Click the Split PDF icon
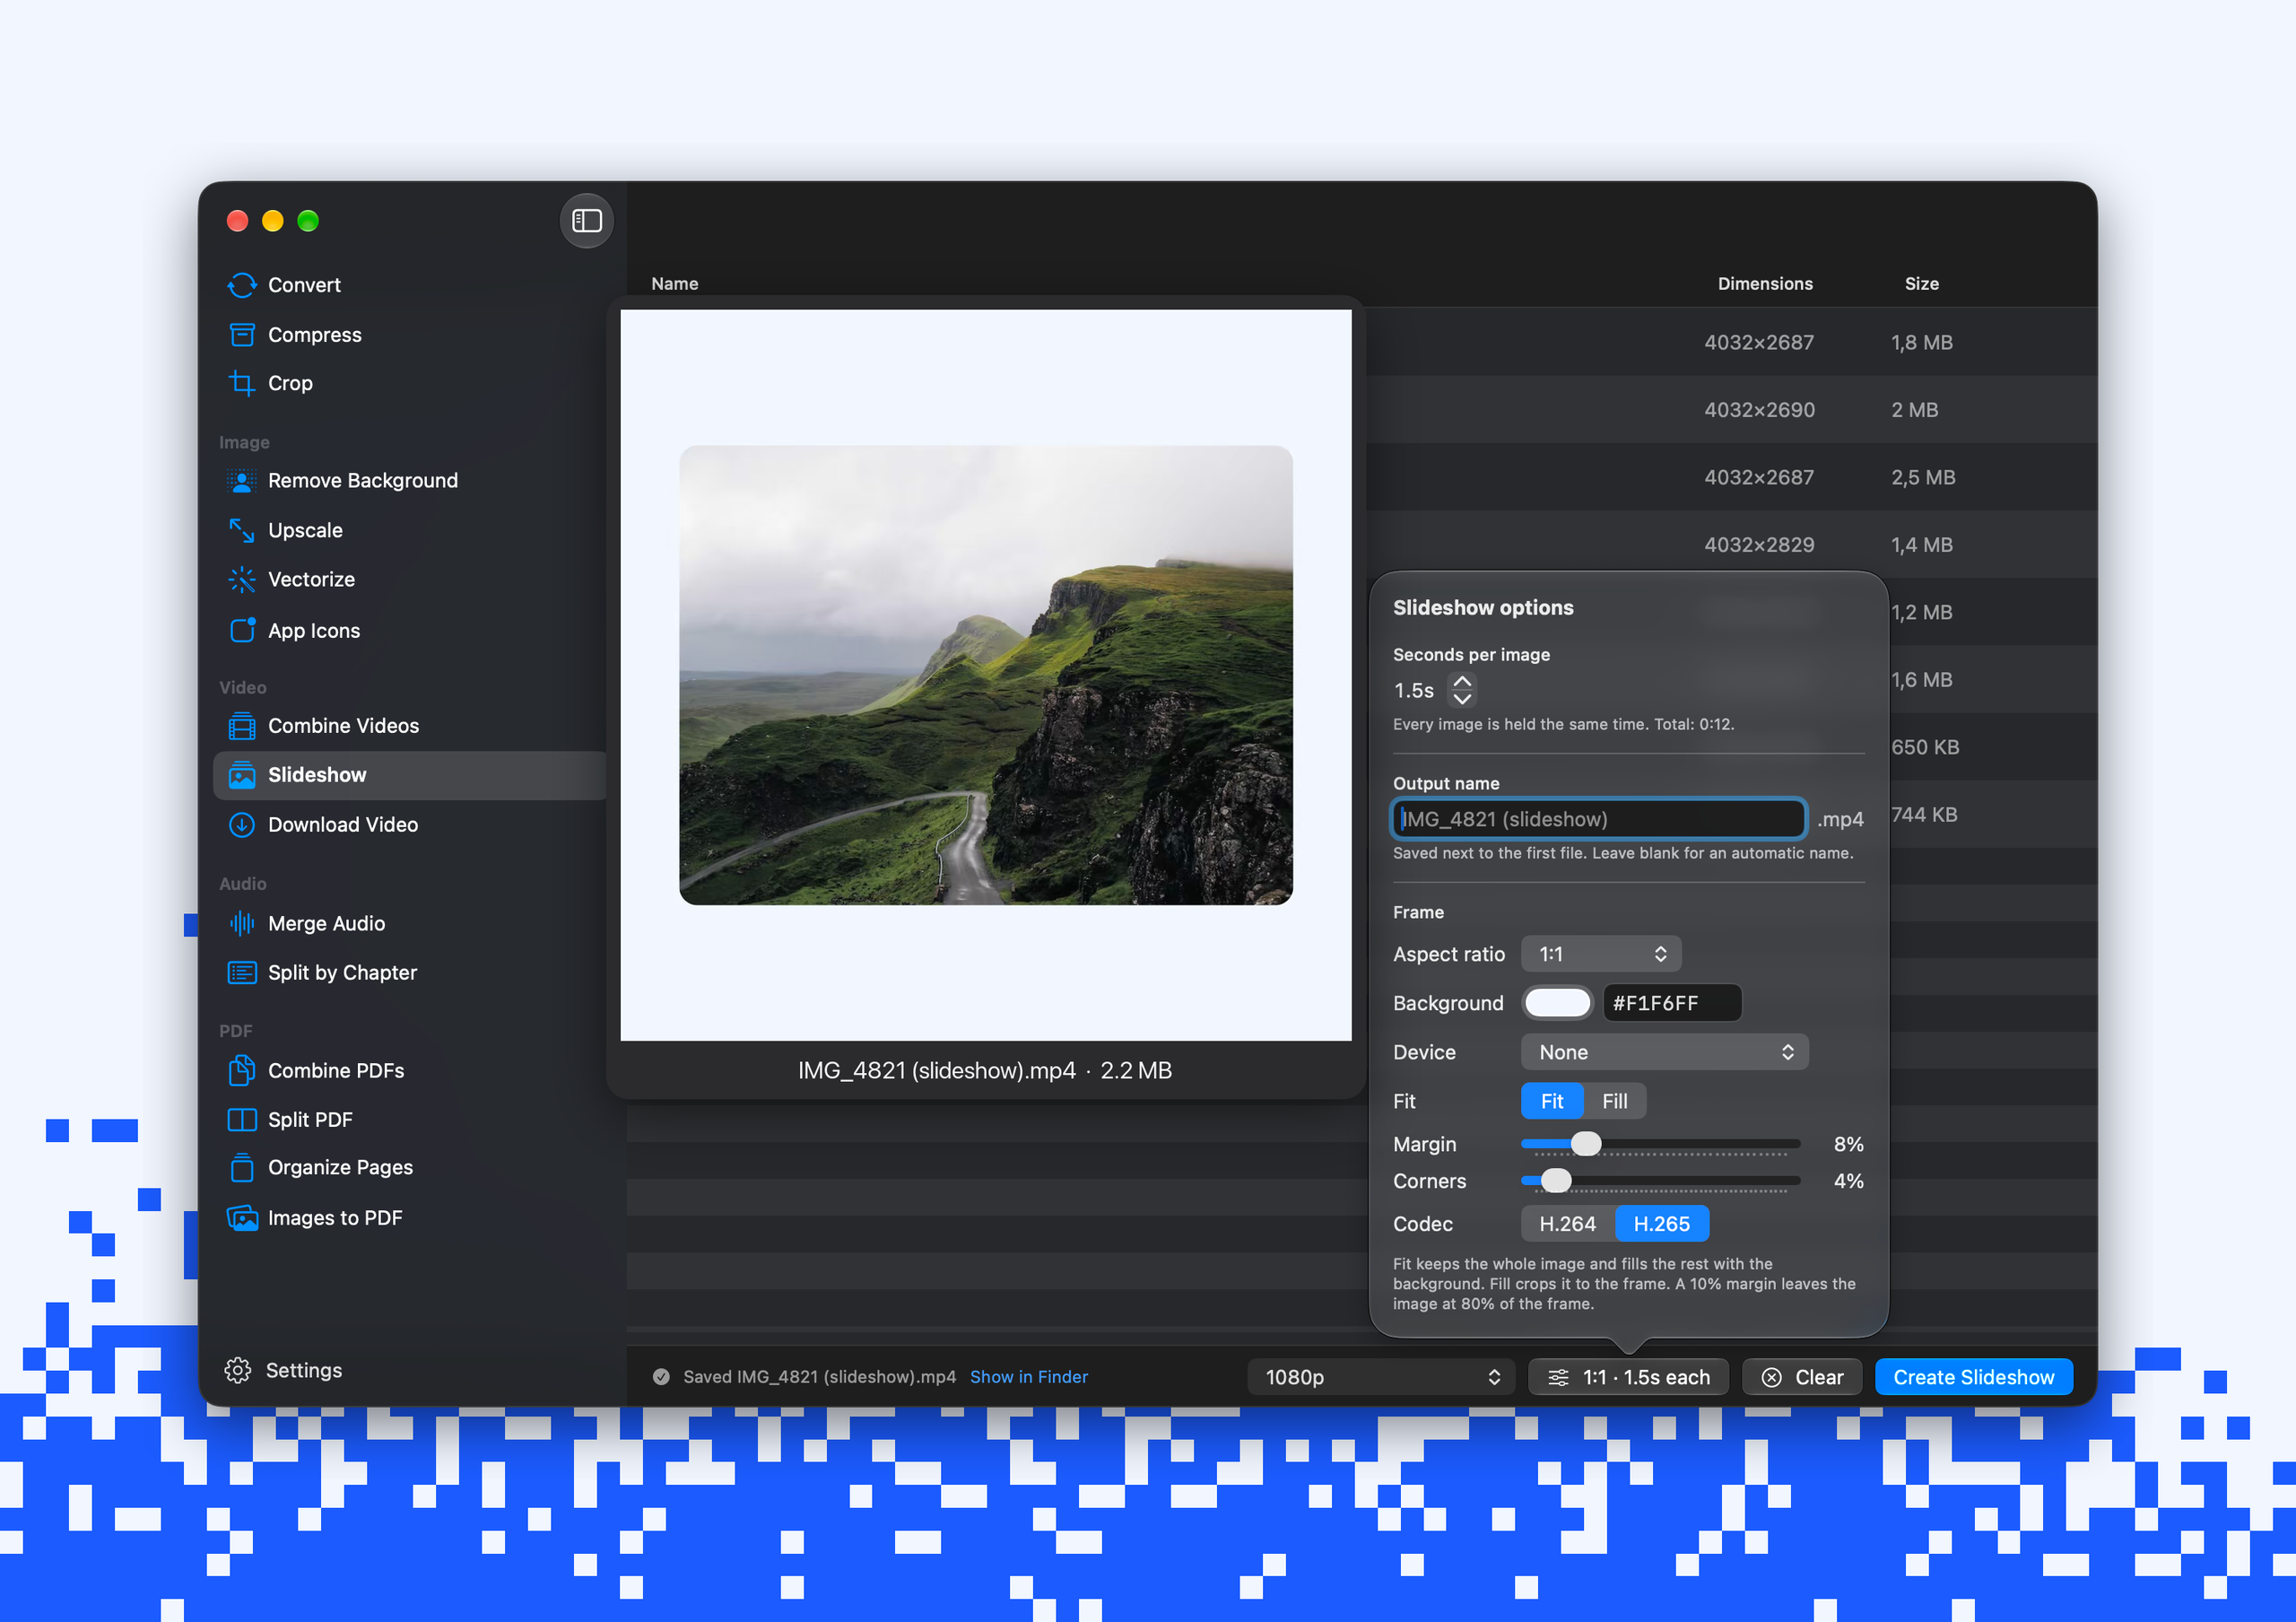 coord(242,1119)
